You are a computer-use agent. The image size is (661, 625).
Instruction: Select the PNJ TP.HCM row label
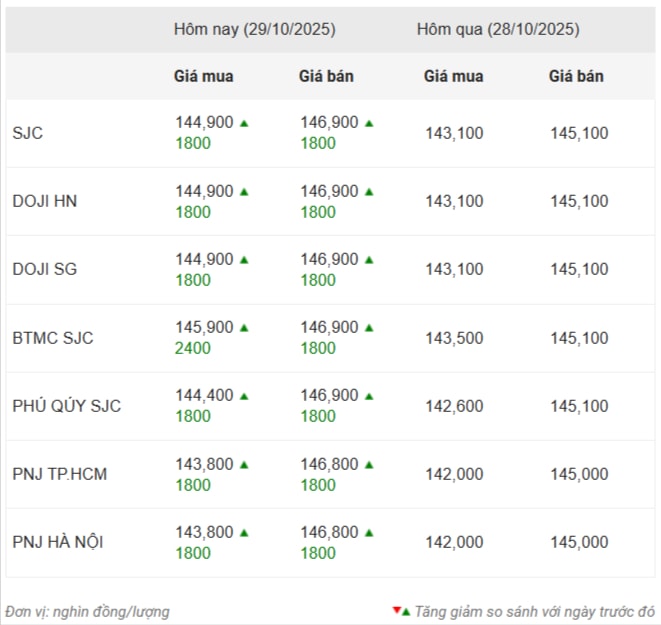click(60, 474)
